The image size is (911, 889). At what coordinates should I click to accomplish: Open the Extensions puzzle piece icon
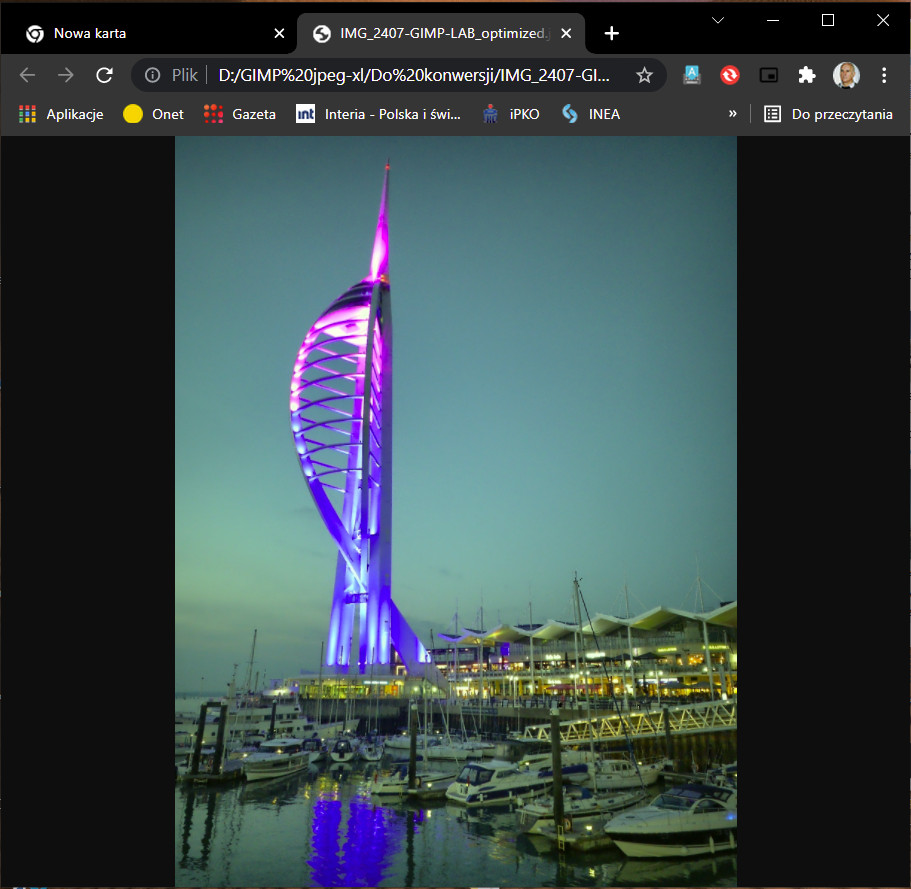tap(807, 75)
